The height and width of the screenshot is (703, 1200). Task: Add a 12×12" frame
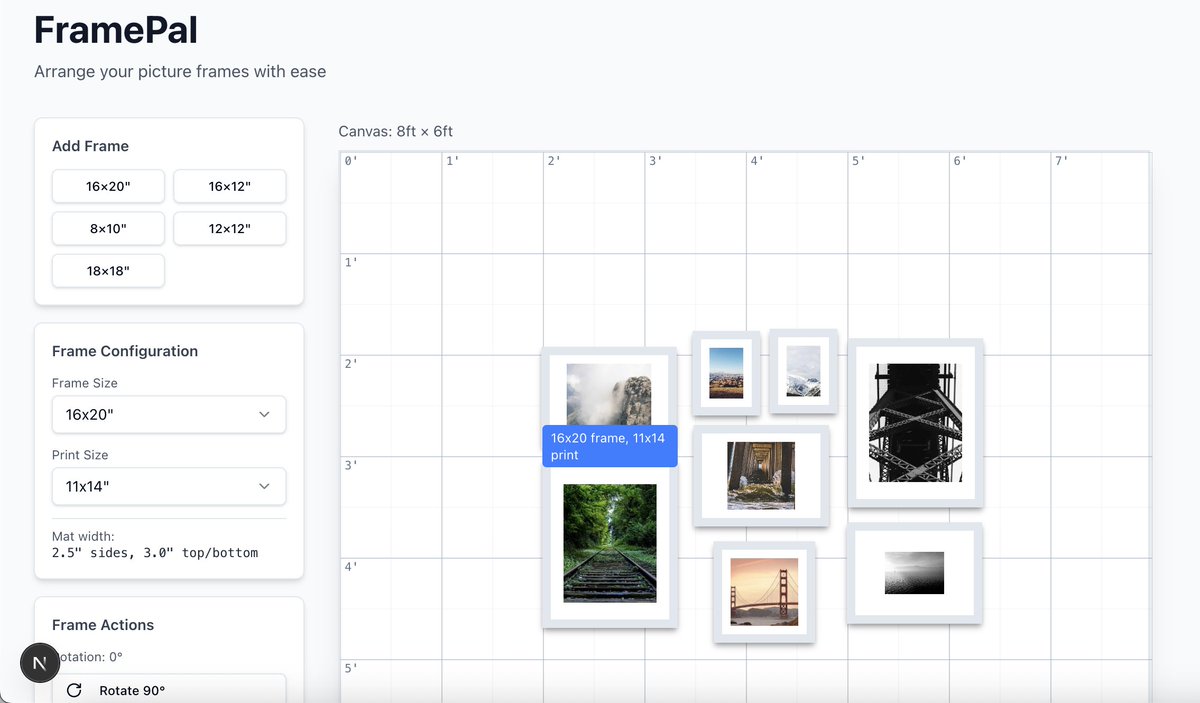(230, 228)
